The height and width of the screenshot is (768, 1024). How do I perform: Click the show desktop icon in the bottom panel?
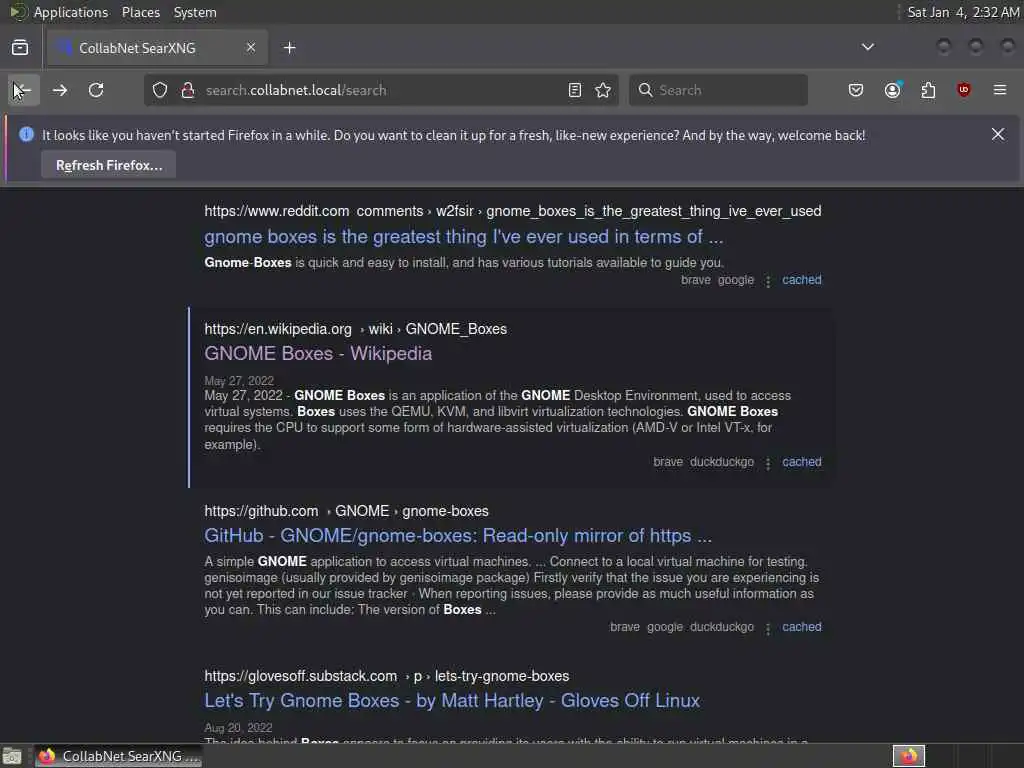click(x=12, y=756)
